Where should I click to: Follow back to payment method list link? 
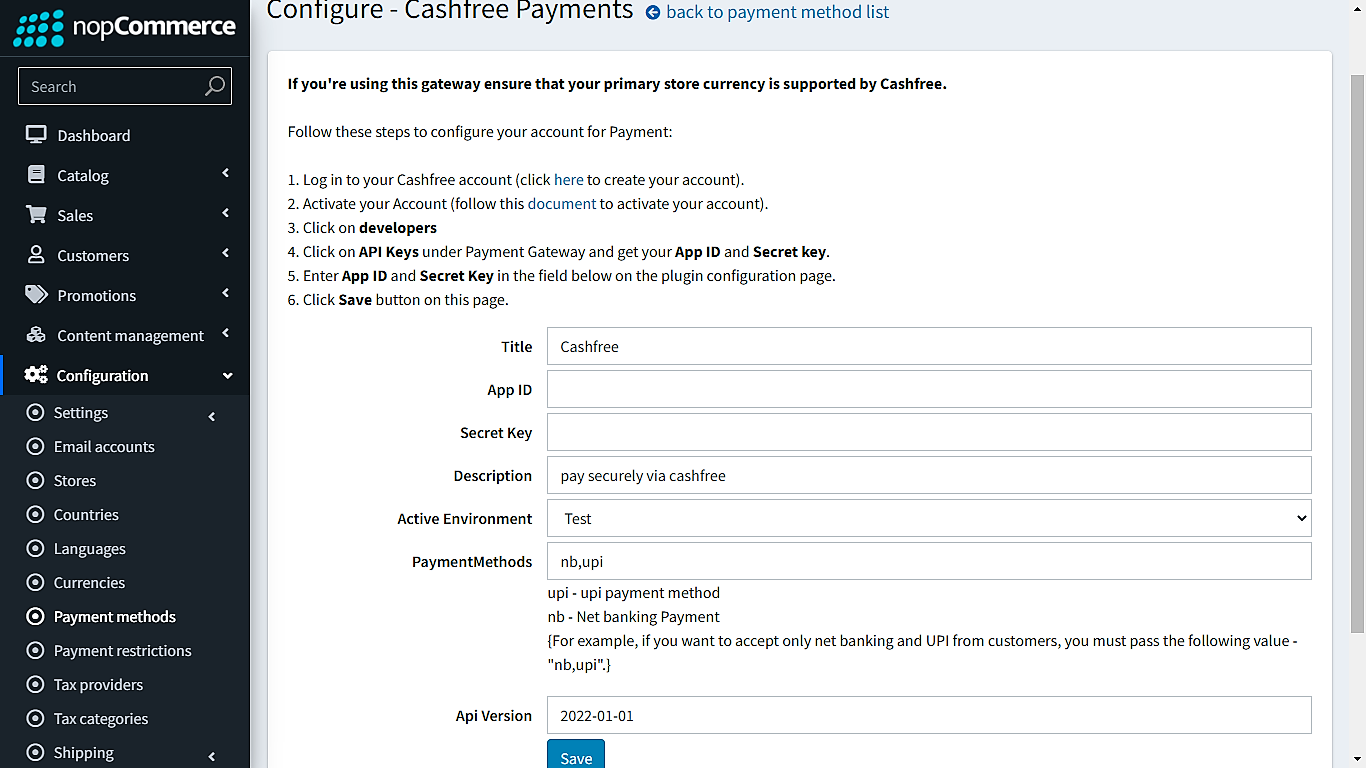(777, 12)
